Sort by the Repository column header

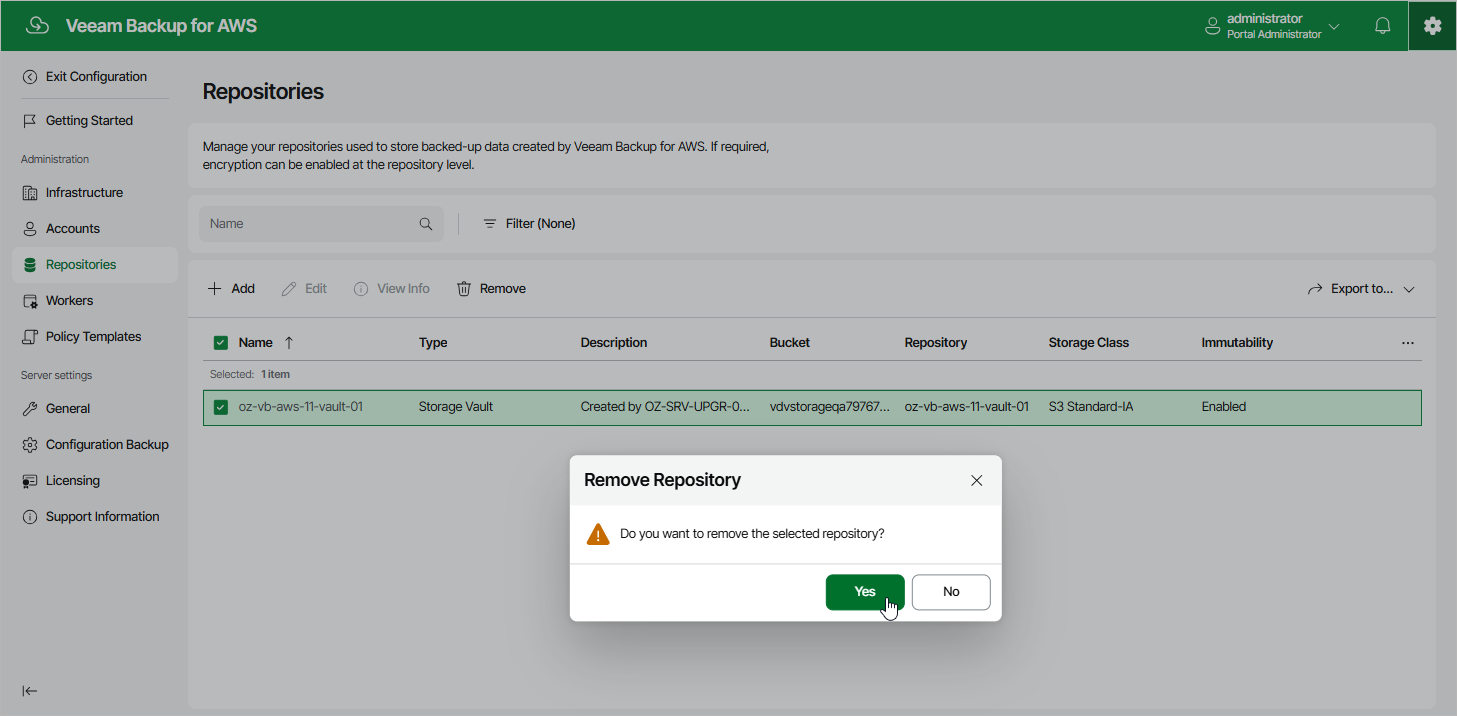[936, 343]
